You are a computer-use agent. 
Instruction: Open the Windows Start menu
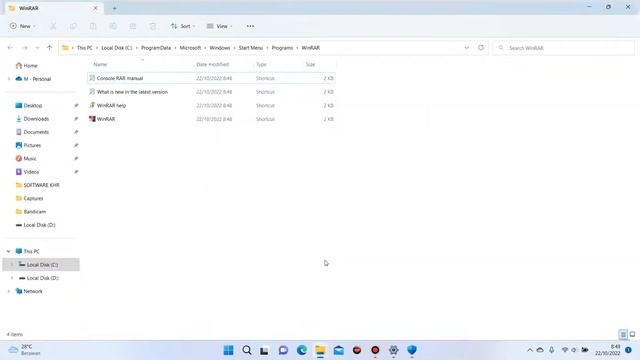(x=229, y=350)
